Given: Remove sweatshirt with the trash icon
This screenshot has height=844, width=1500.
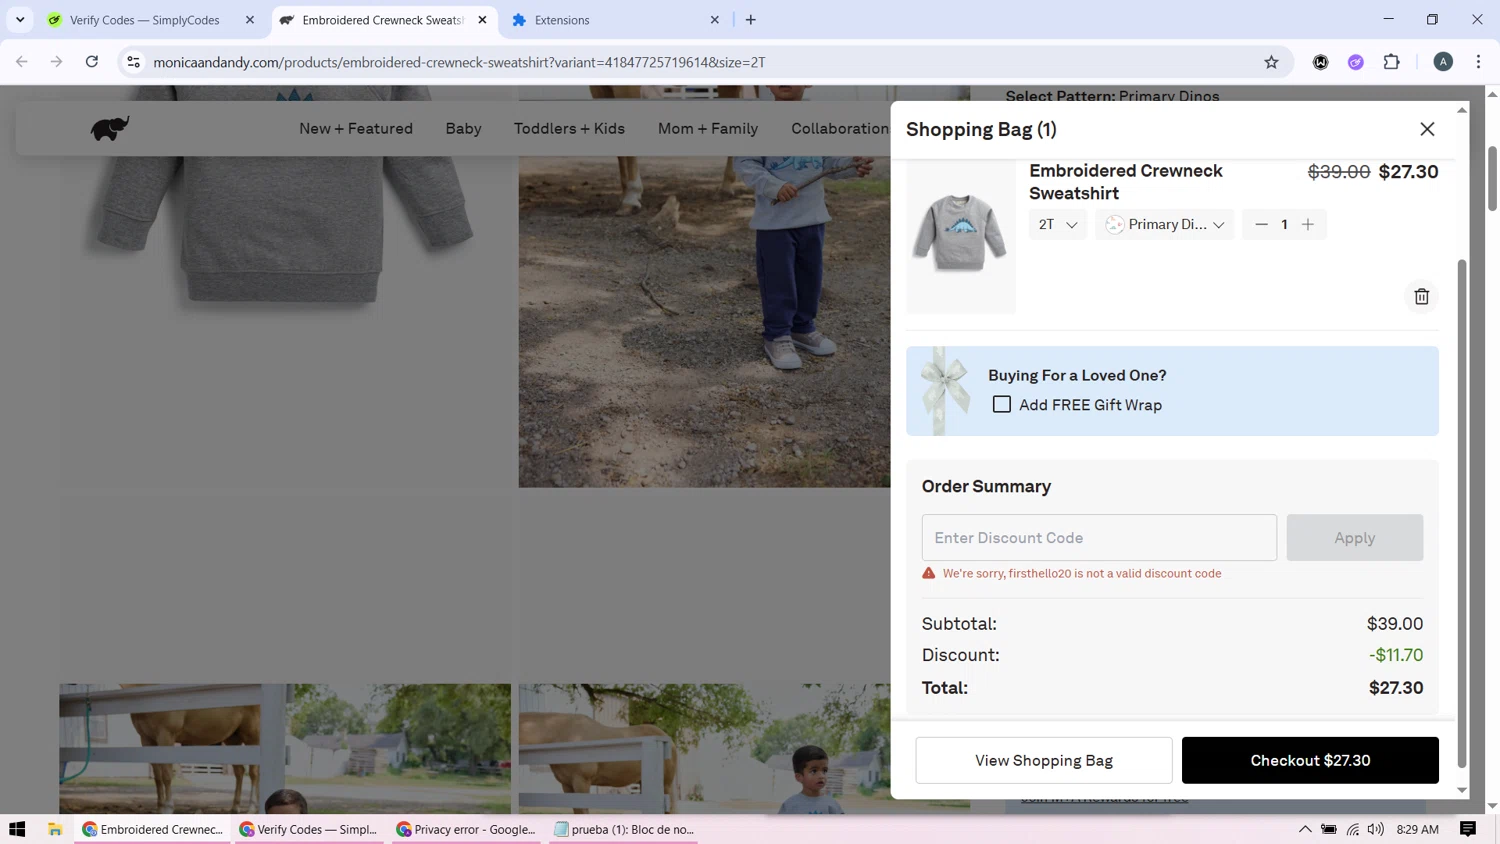Looking at the screenshot, I should pos(1421,296).
